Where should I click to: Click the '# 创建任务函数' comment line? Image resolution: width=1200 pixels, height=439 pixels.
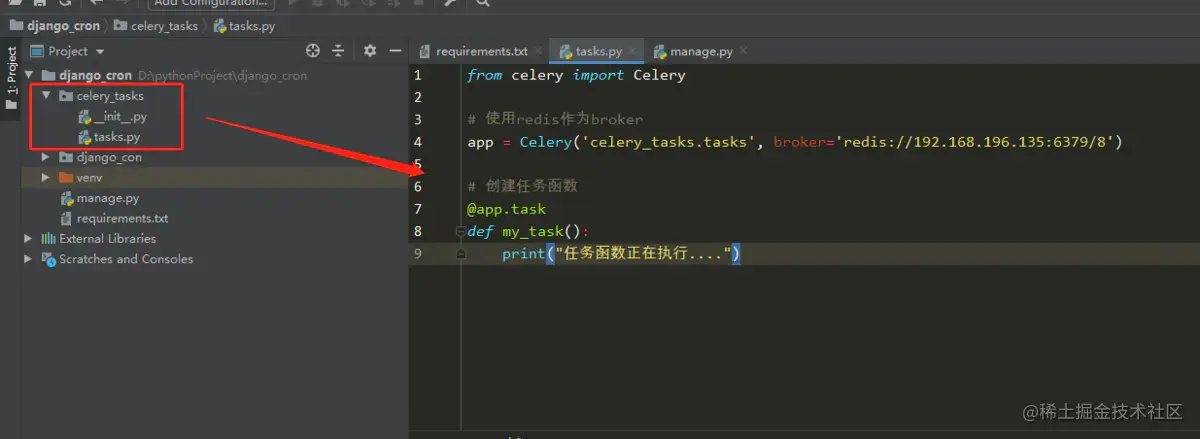(522, 187)
